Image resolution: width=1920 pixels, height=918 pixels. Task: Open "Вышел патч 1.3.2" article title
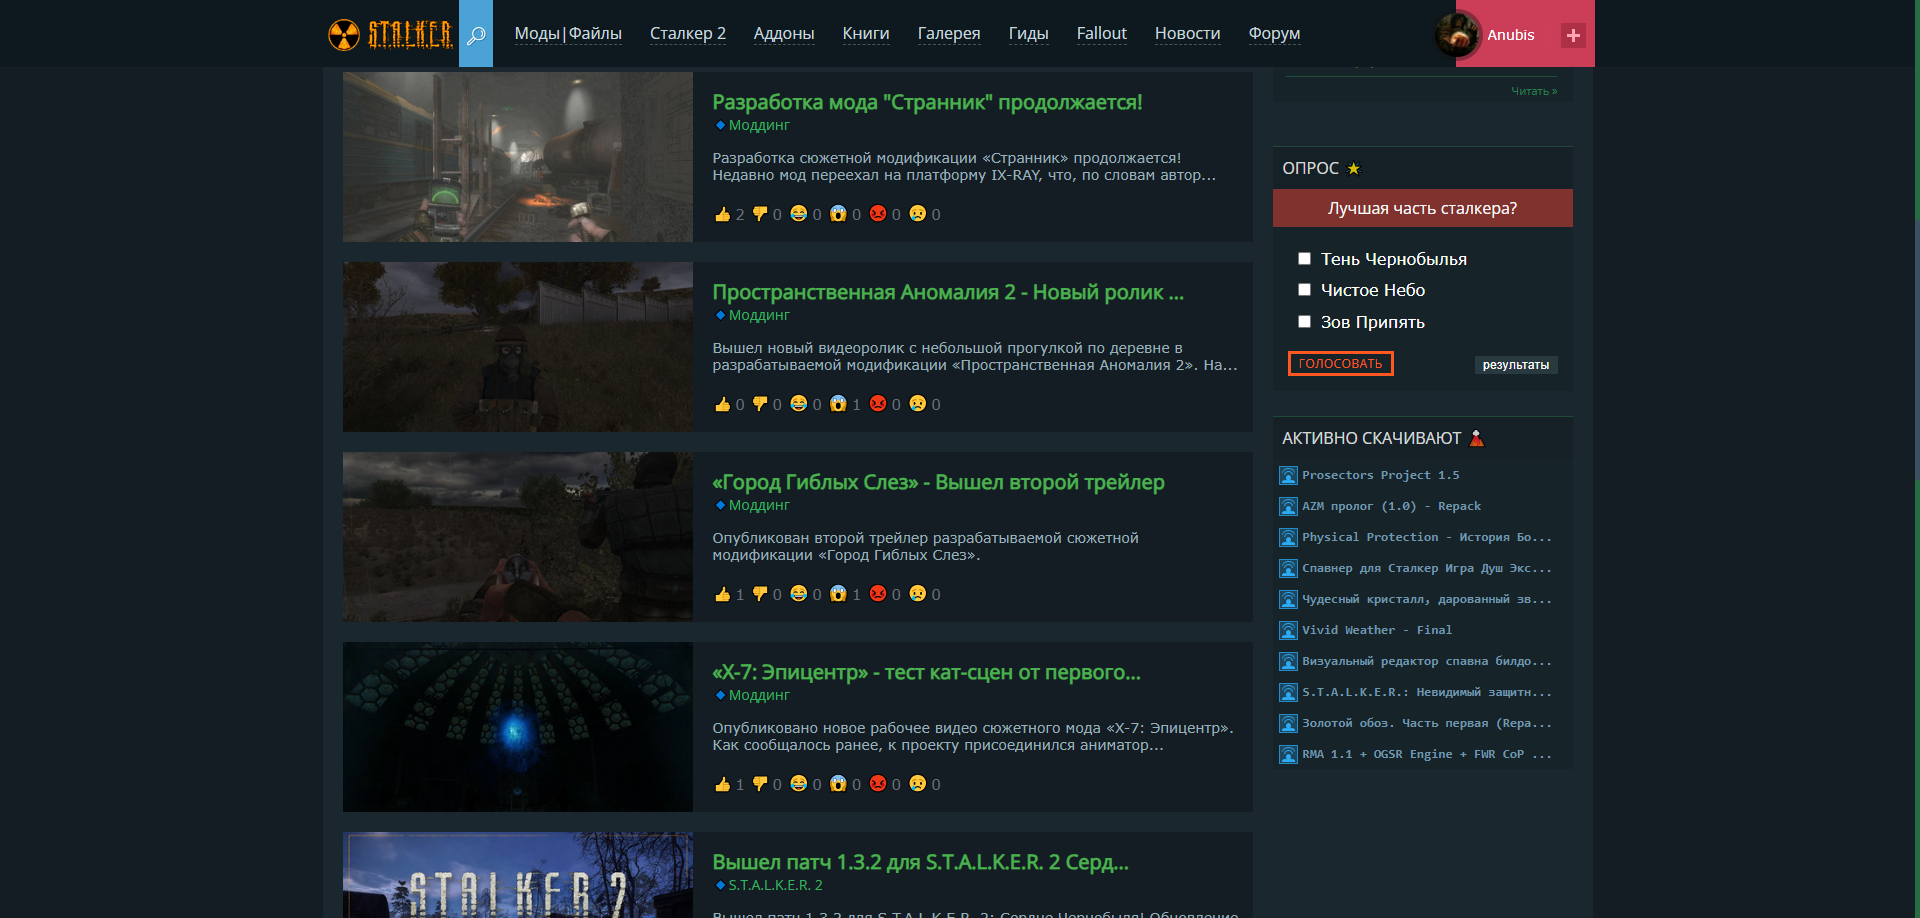point(920,862)
